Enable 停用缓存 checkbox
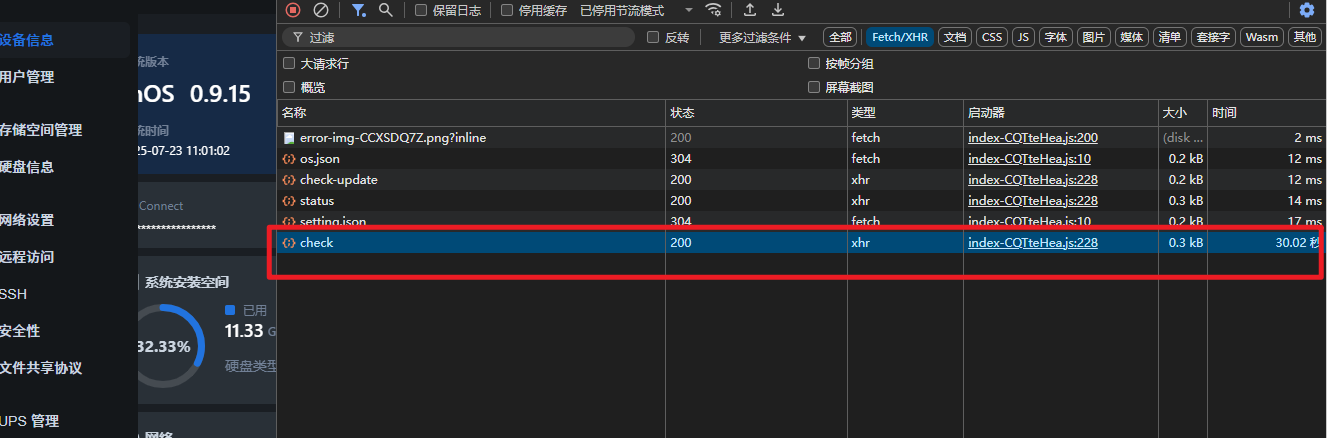Image resolution: width=1327 pixels, height=438 pixels. pos(507,10)
